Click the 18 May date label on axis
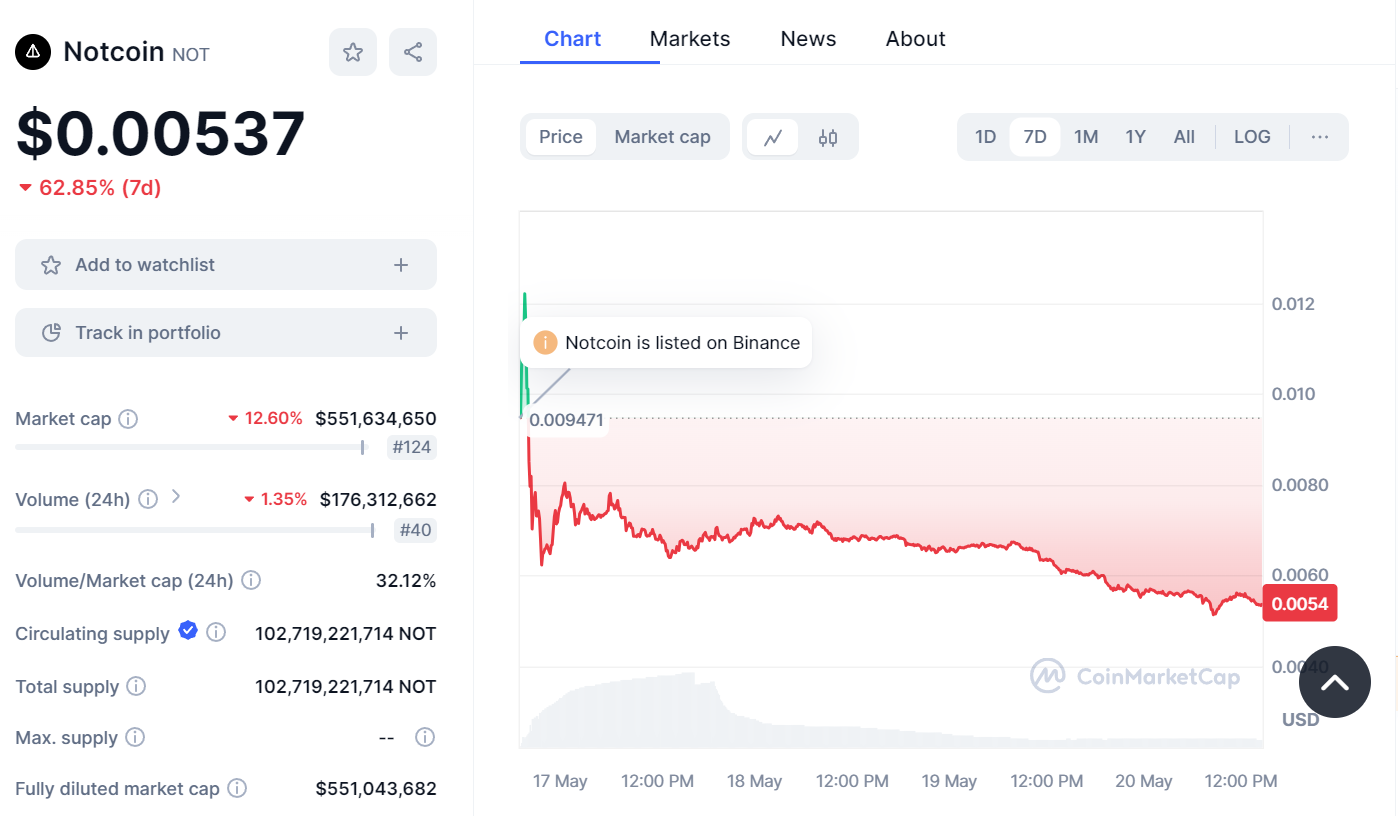The image size is (1398, 816). click(755, 781)
